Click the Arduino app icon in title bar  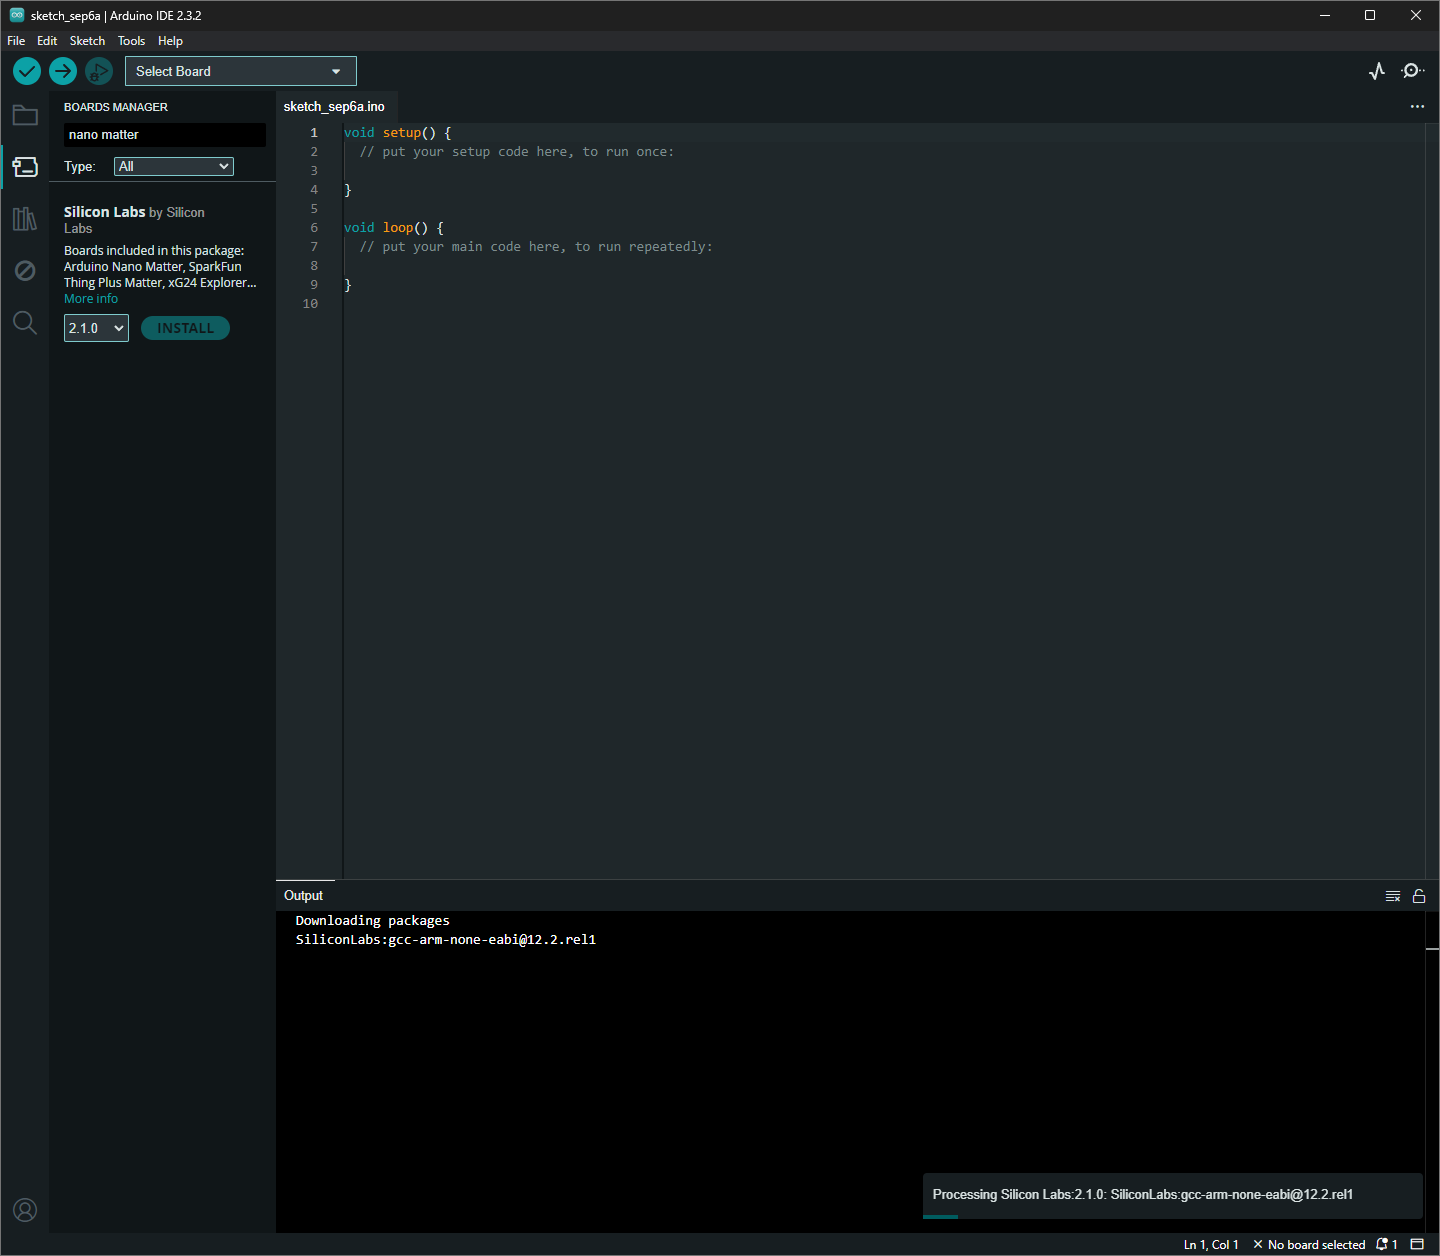click(17, 15)
